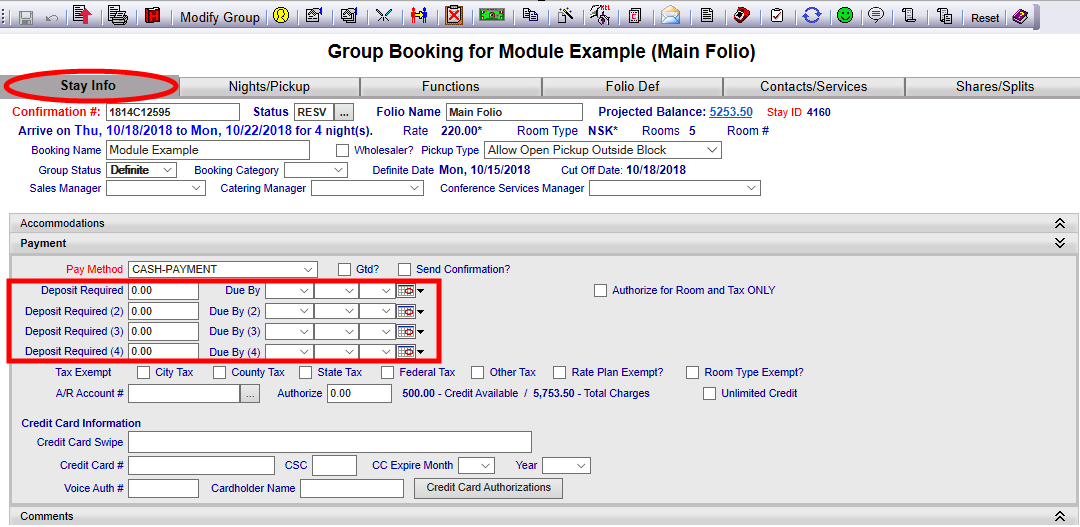The height and width of the screenshot is (527, 1080).
Task: Open calendar picker for Due By (2)
Action: coord(406,311)
